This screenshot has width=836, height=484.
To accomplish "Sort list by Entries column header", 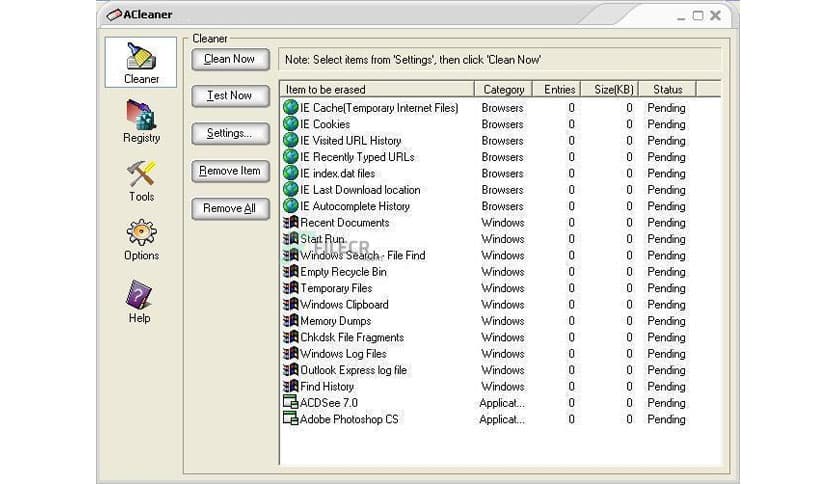I will pyautogui.click(x=556, y=89).
